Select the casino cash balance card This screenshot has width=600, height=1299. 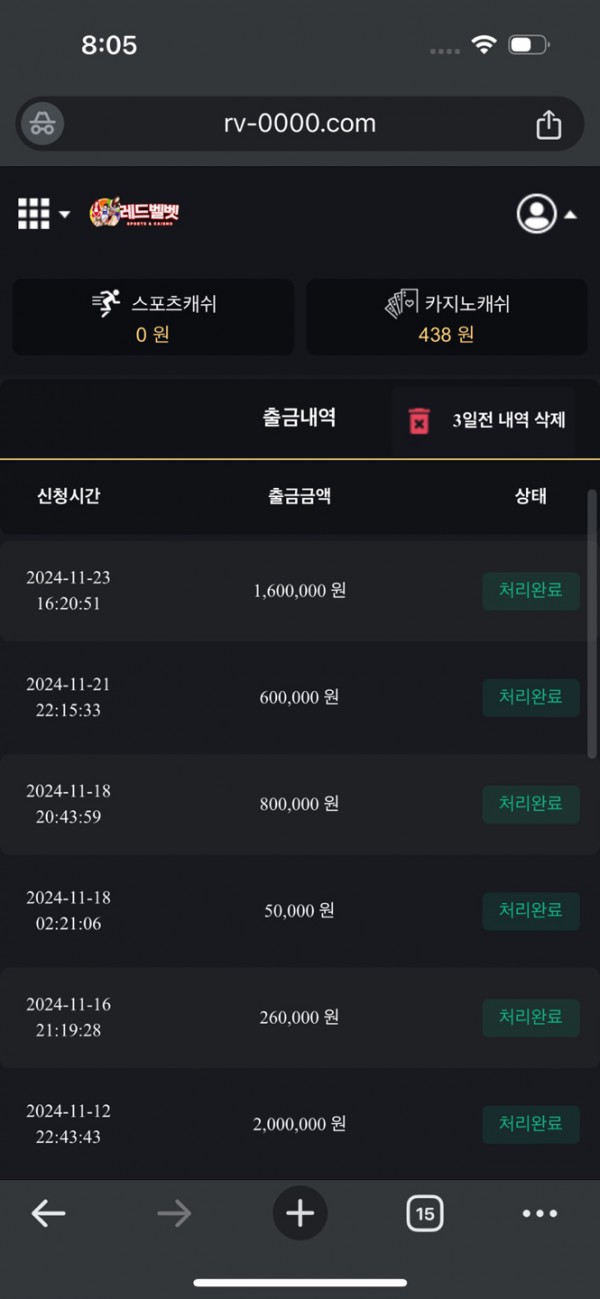tap(446, 317)
